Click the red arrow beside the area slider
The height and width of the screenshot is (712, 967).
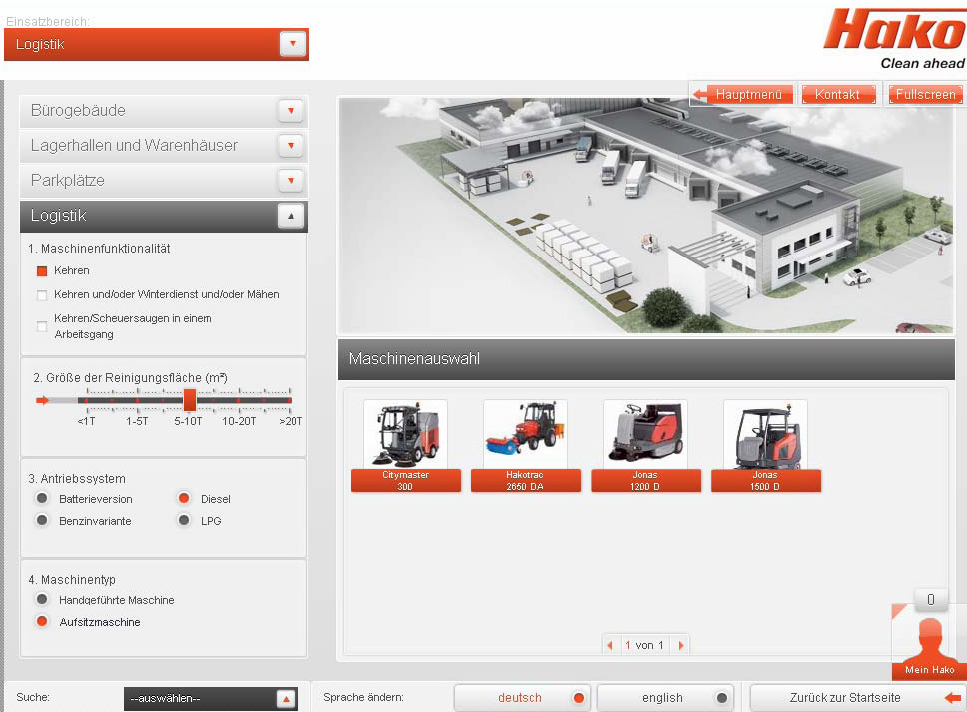click(42, 400)
